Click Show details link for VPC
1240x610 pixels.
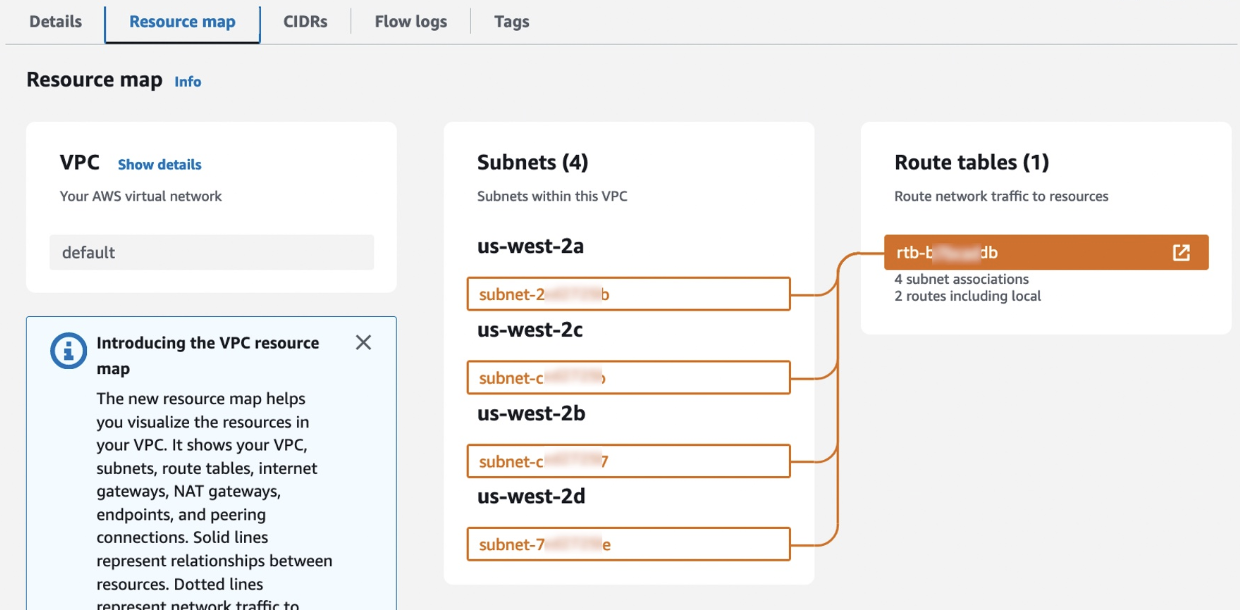coord(160,164)
